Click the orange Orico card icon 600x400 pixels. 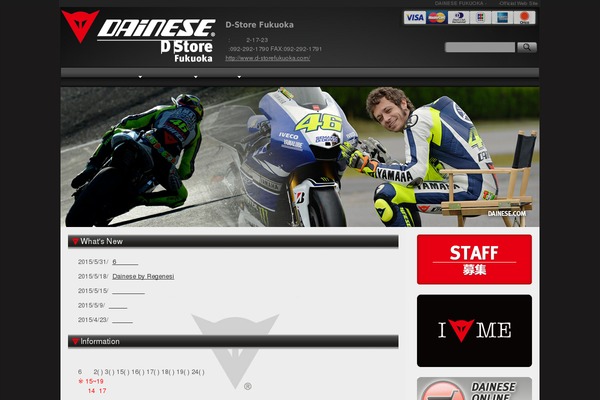point(524,18)
